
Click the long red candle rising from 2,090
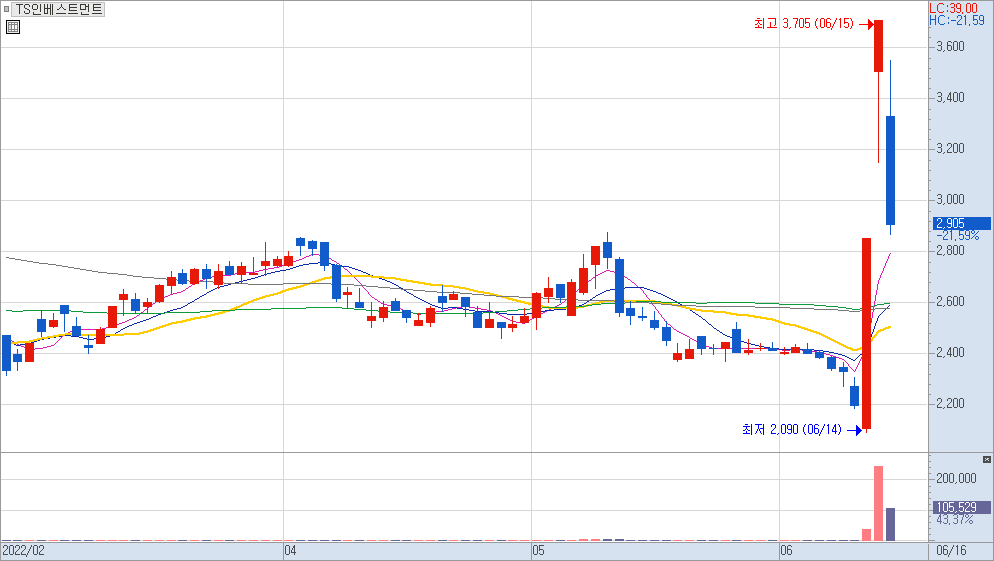[x=867, y=333]
